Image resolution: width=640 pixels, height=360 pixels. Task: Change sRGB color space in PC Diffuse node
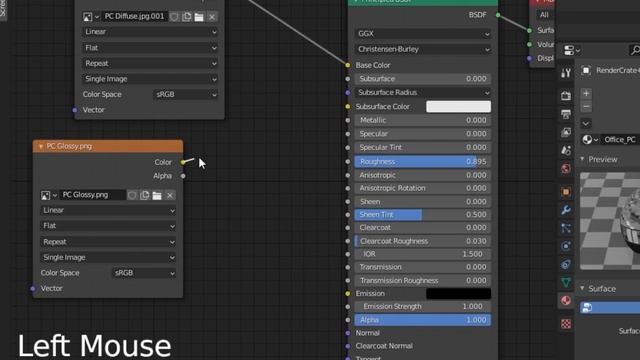pyautogui.click(x=186, y=94)
